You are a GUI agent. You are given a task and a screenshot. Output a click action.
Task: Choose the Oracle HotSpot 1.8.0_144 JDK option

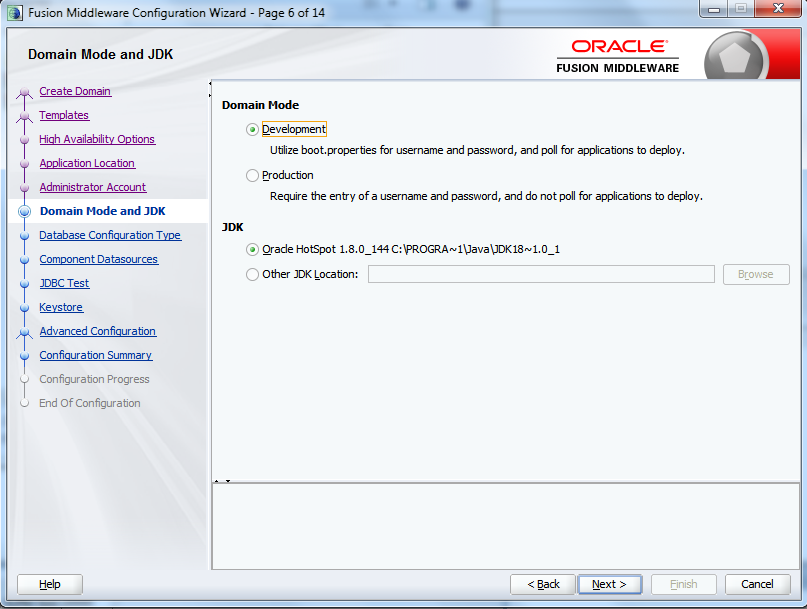[252, 250]
